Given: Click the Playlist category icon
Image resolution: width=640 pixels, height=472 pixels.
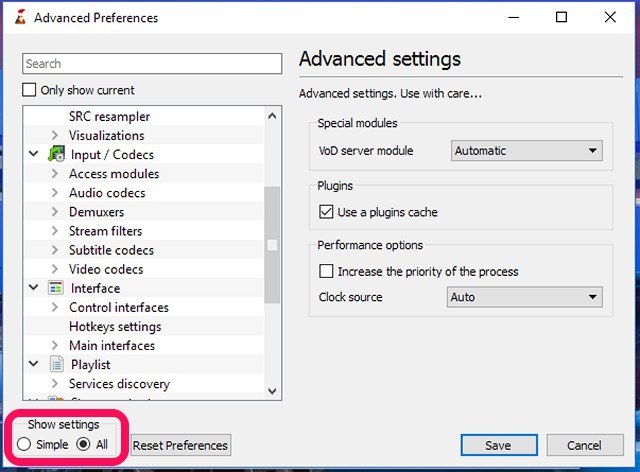Looking at the screenshot, I should point(56,365).
